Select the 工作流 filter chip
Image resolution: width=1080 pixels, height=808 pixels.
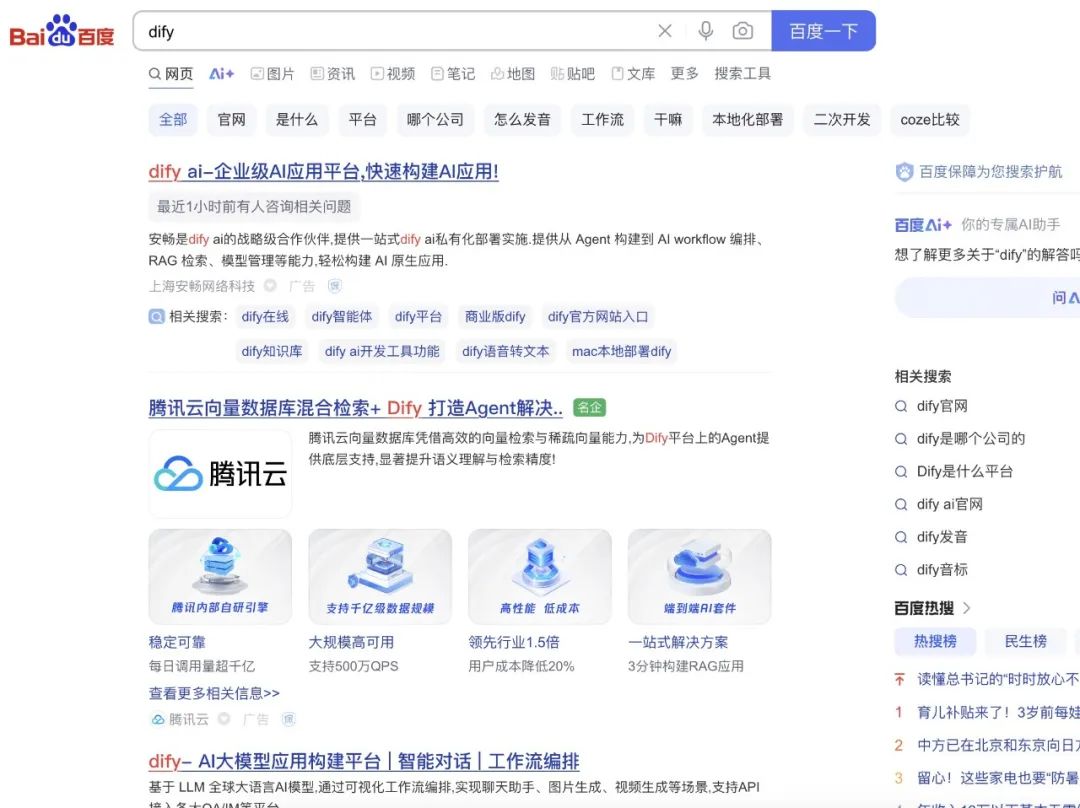pyautogui.click(x=603, y=120)
